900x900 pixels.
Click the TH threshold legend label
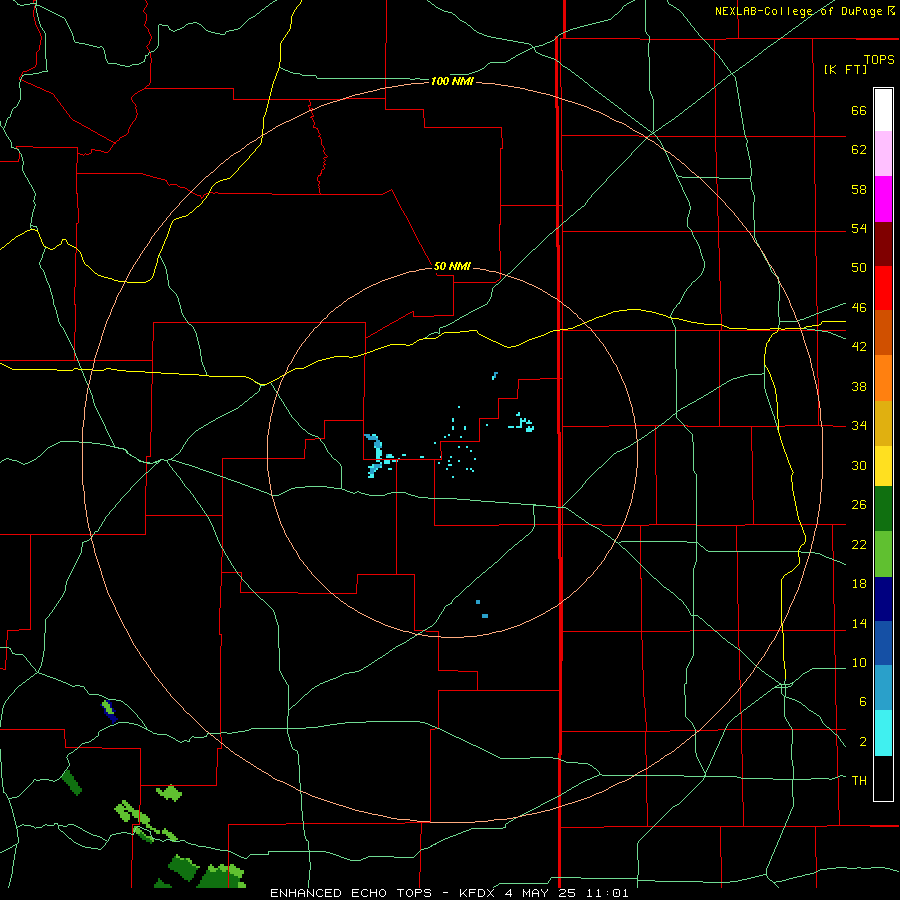[859, 780]
